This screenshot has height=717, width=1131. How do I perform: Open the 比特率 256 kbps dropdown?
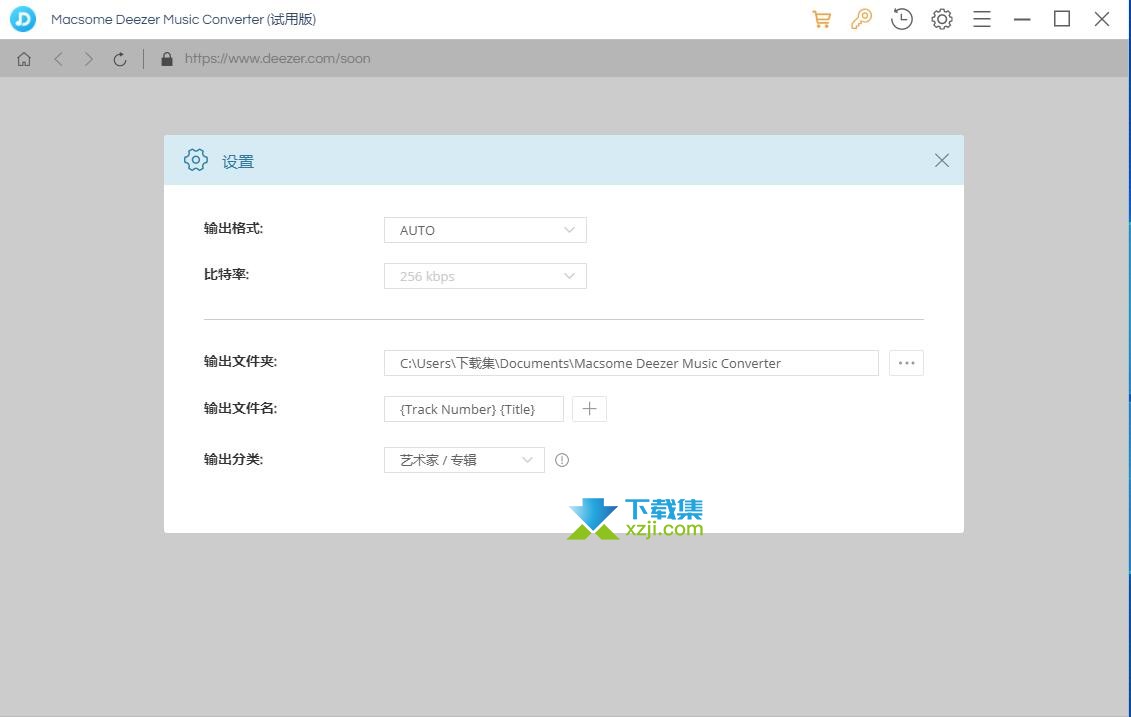click(485, 276)
